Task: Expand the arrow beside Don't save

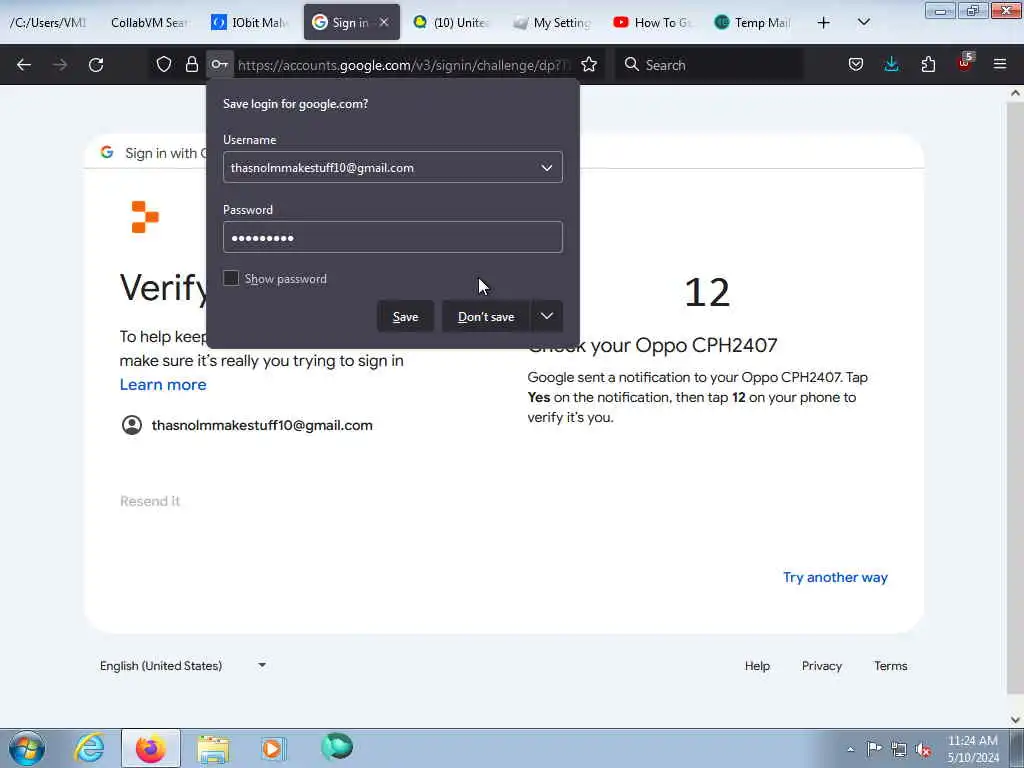Action: (547, 317)
